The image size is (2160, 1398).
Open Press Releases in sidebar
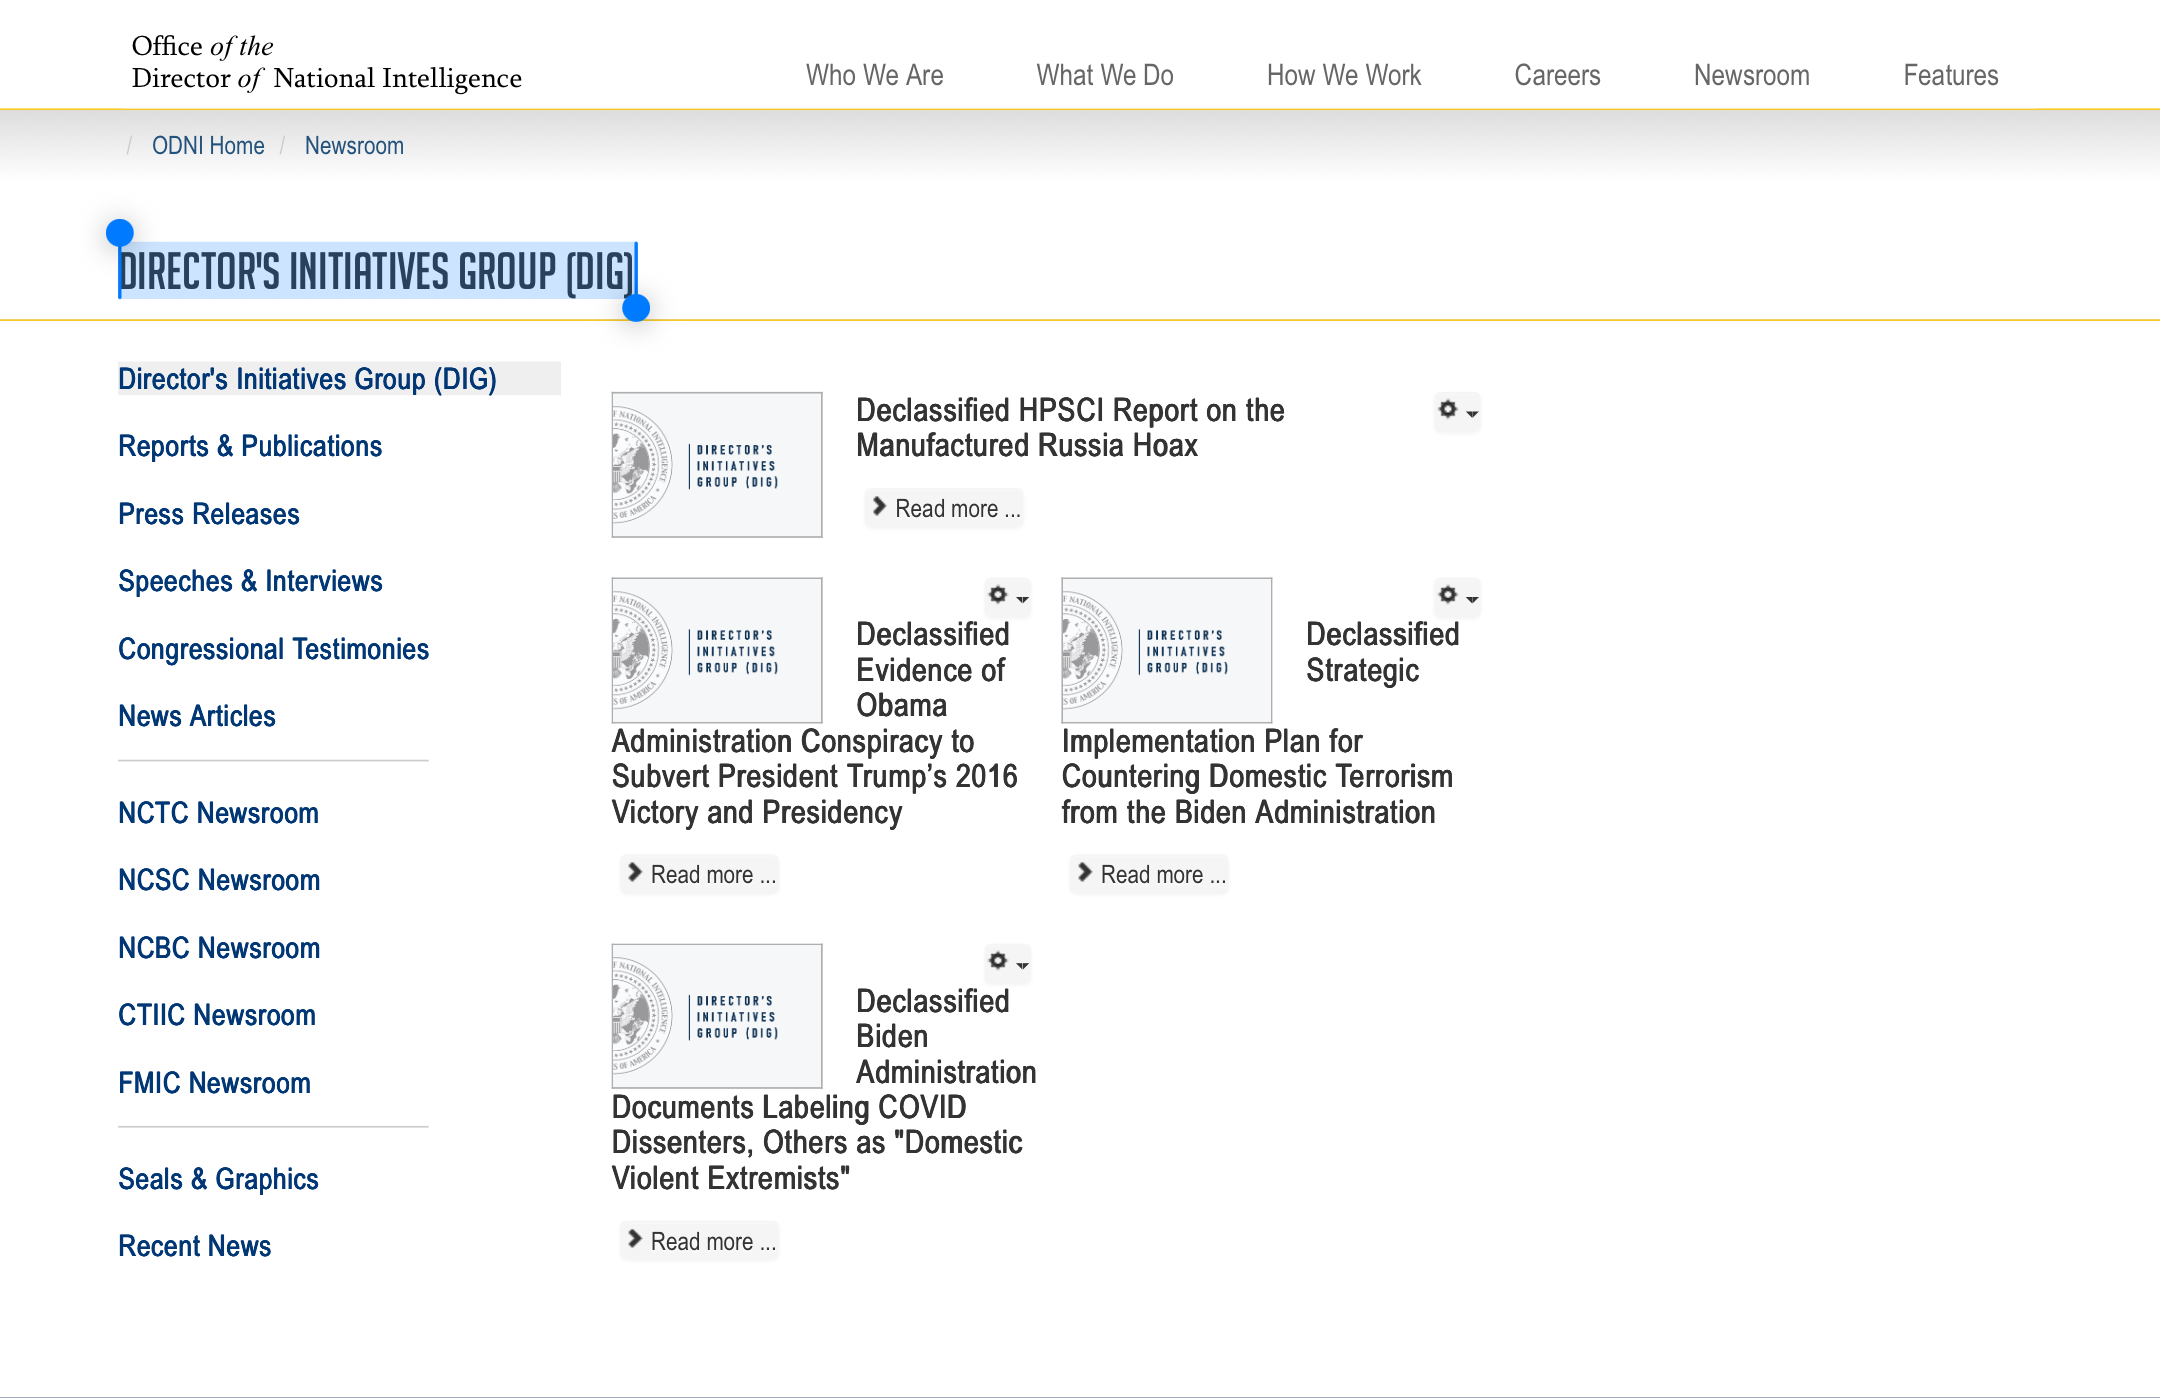pos(209,514)
